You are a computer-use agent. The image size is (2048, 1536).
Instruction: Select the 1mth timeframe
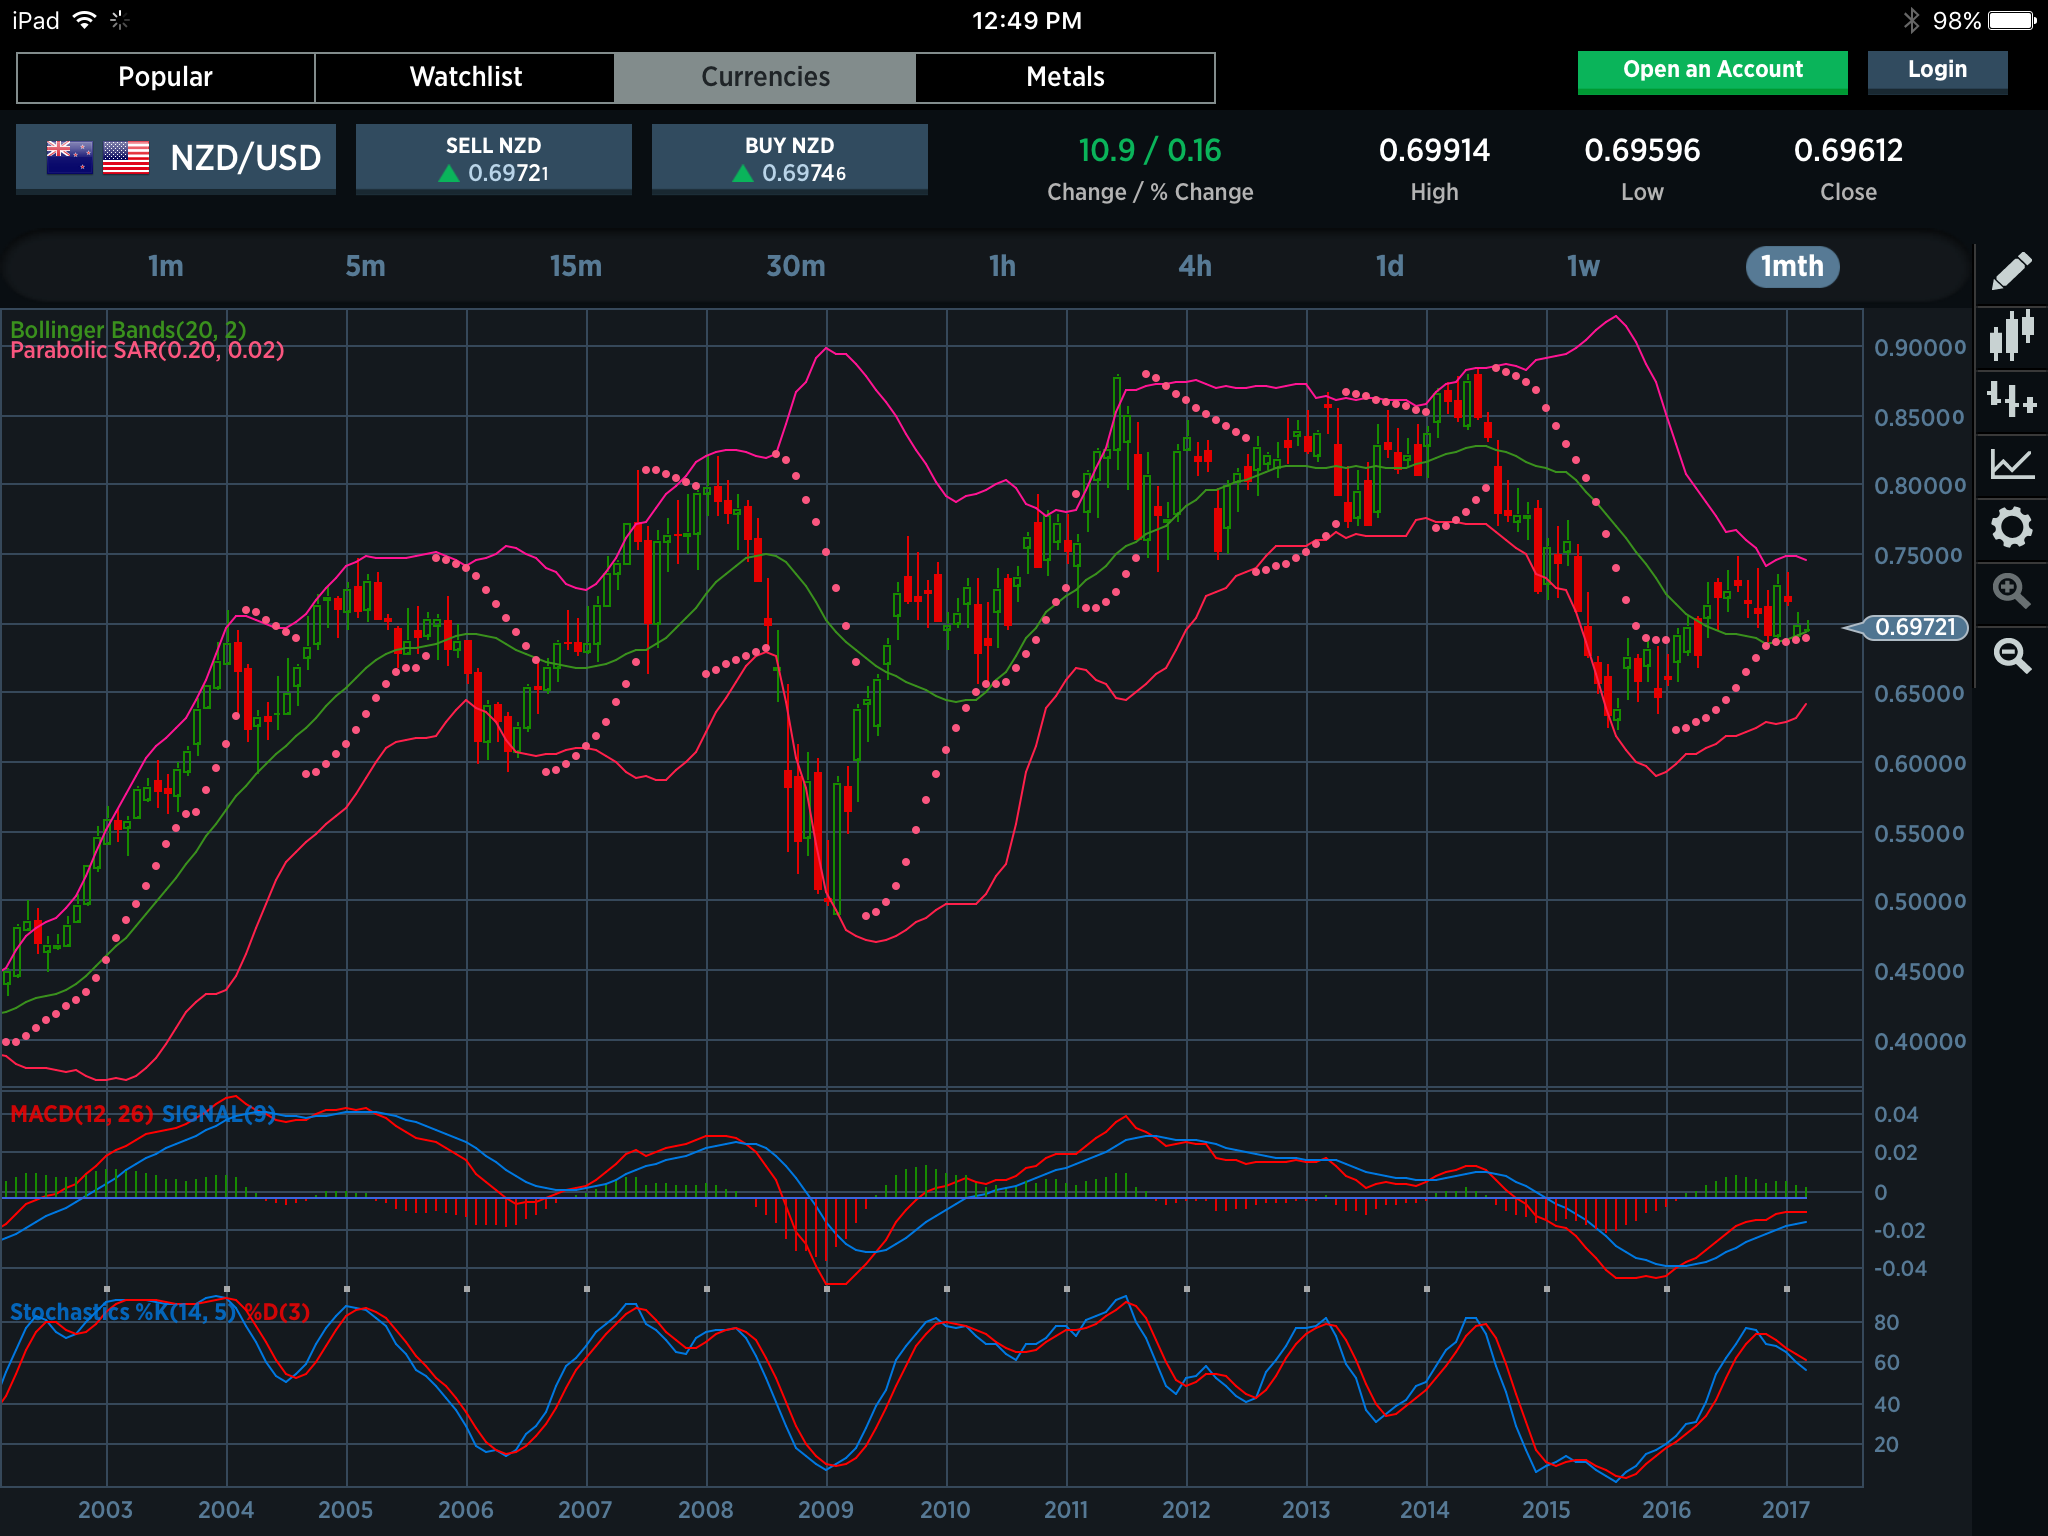tap(1792, 267)
